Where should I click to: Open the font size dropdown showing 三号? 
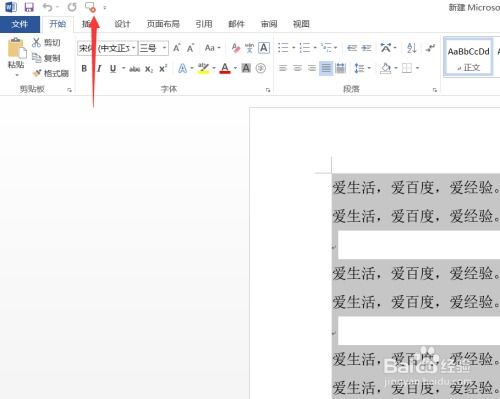coord(164,48)
